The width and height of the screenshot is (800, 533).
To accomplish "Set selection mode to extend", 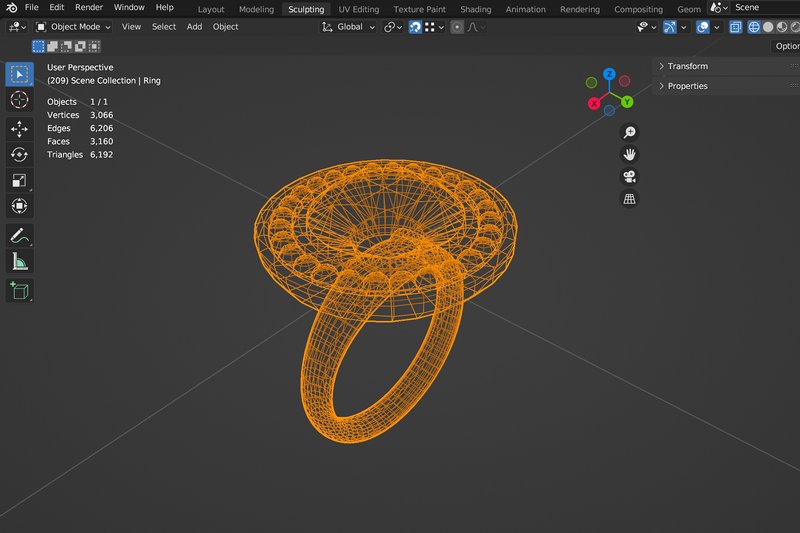I will pos(52,46).
